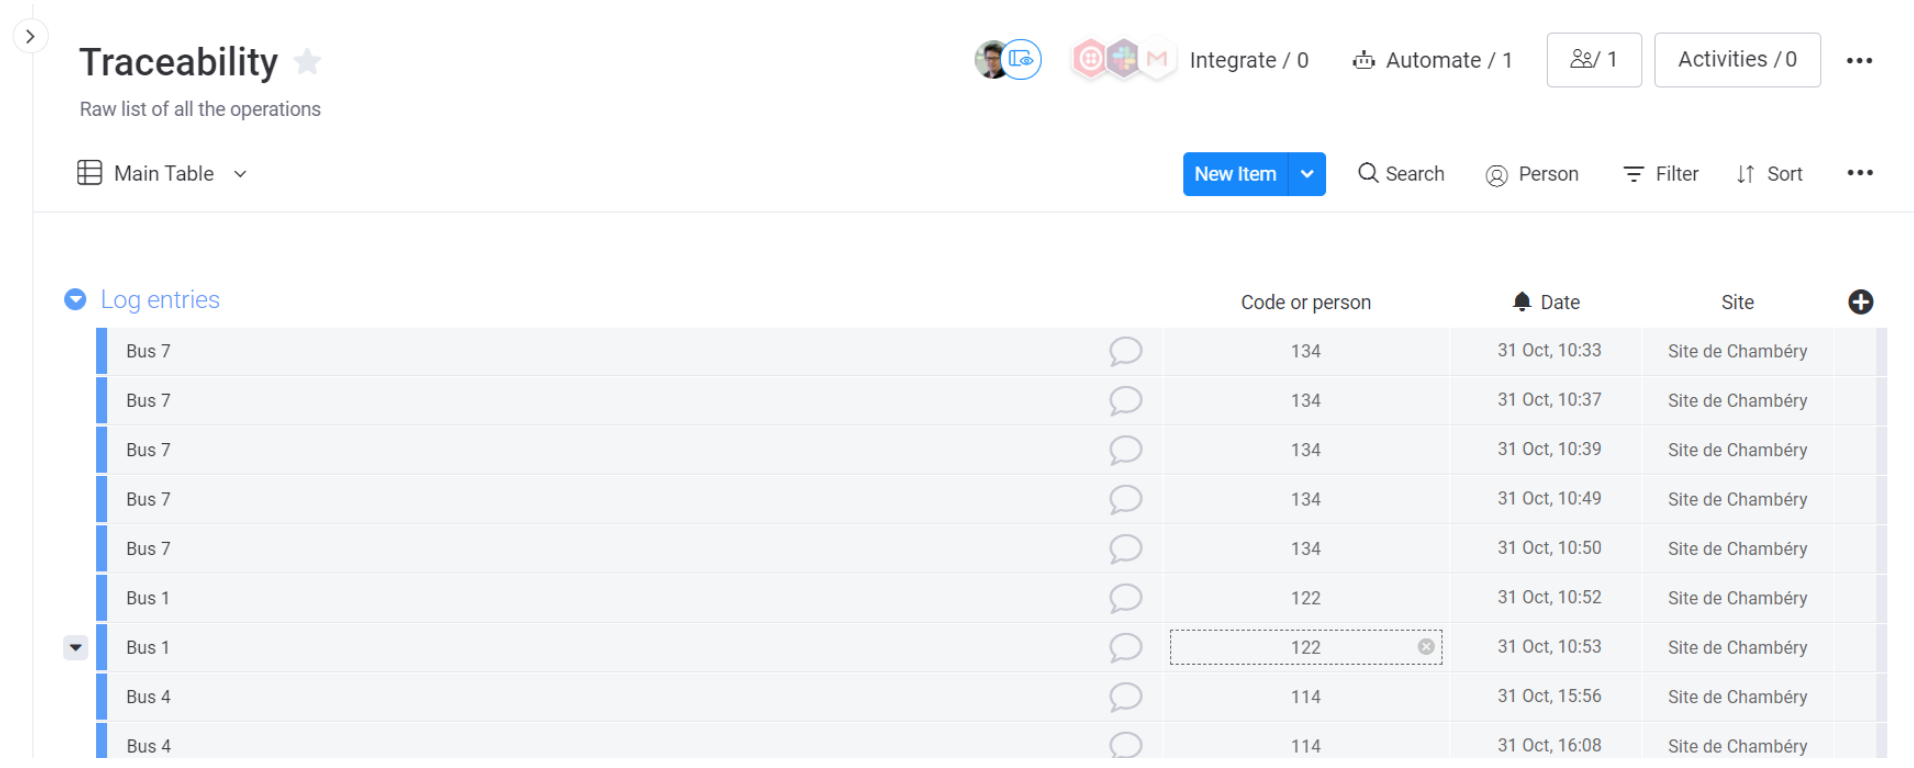Open Automate robot icon menu
This screenshot has height=768, width=1914.
click(1363, 61)
